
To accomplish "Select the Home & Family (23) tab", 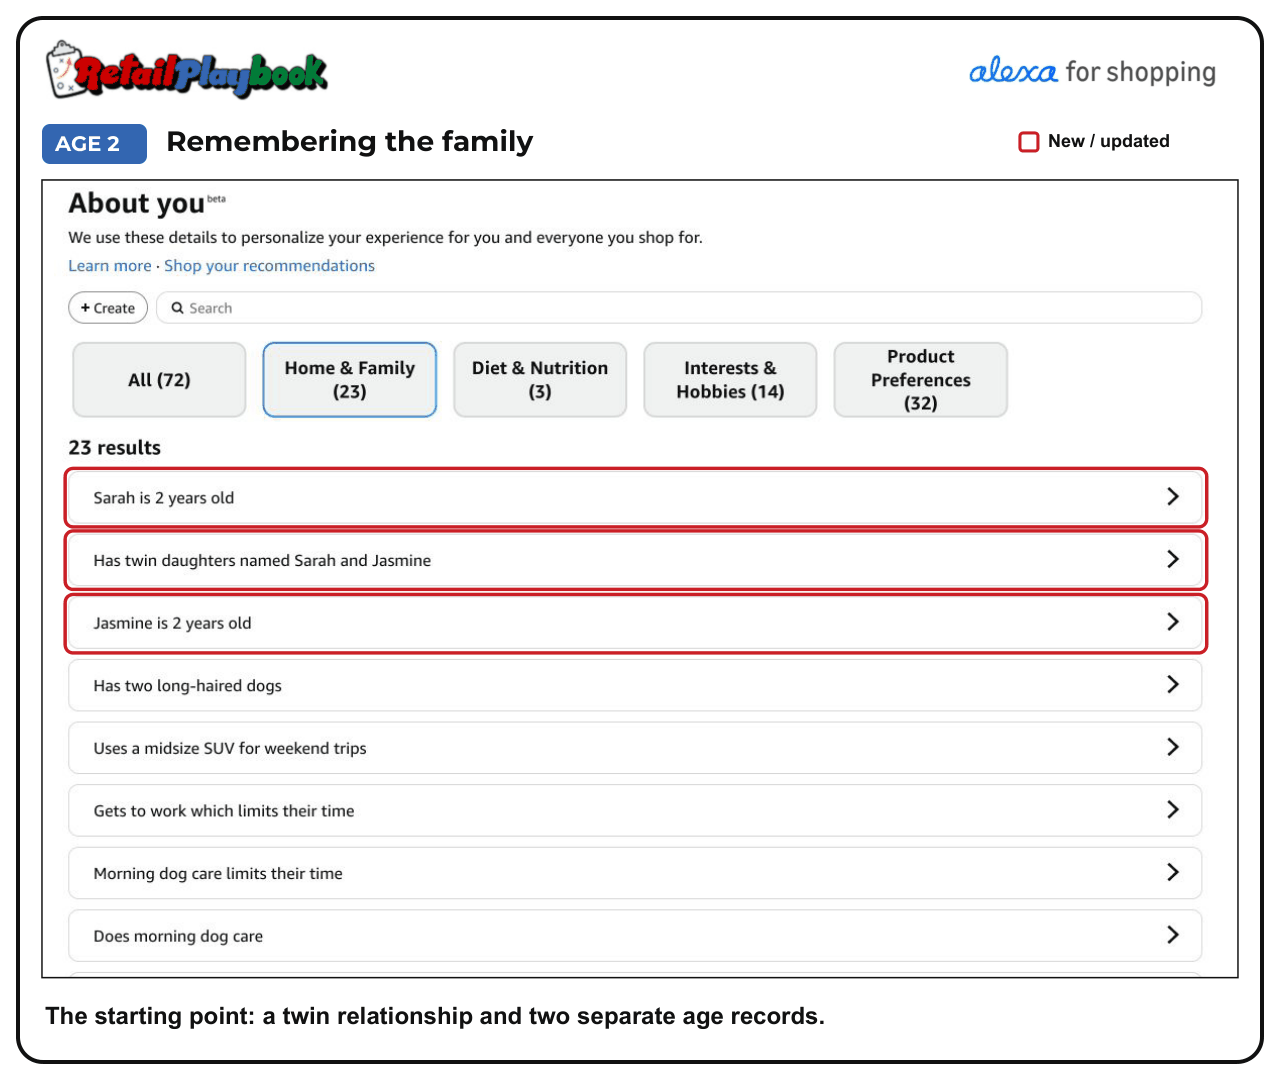I will tap(350, 380).
